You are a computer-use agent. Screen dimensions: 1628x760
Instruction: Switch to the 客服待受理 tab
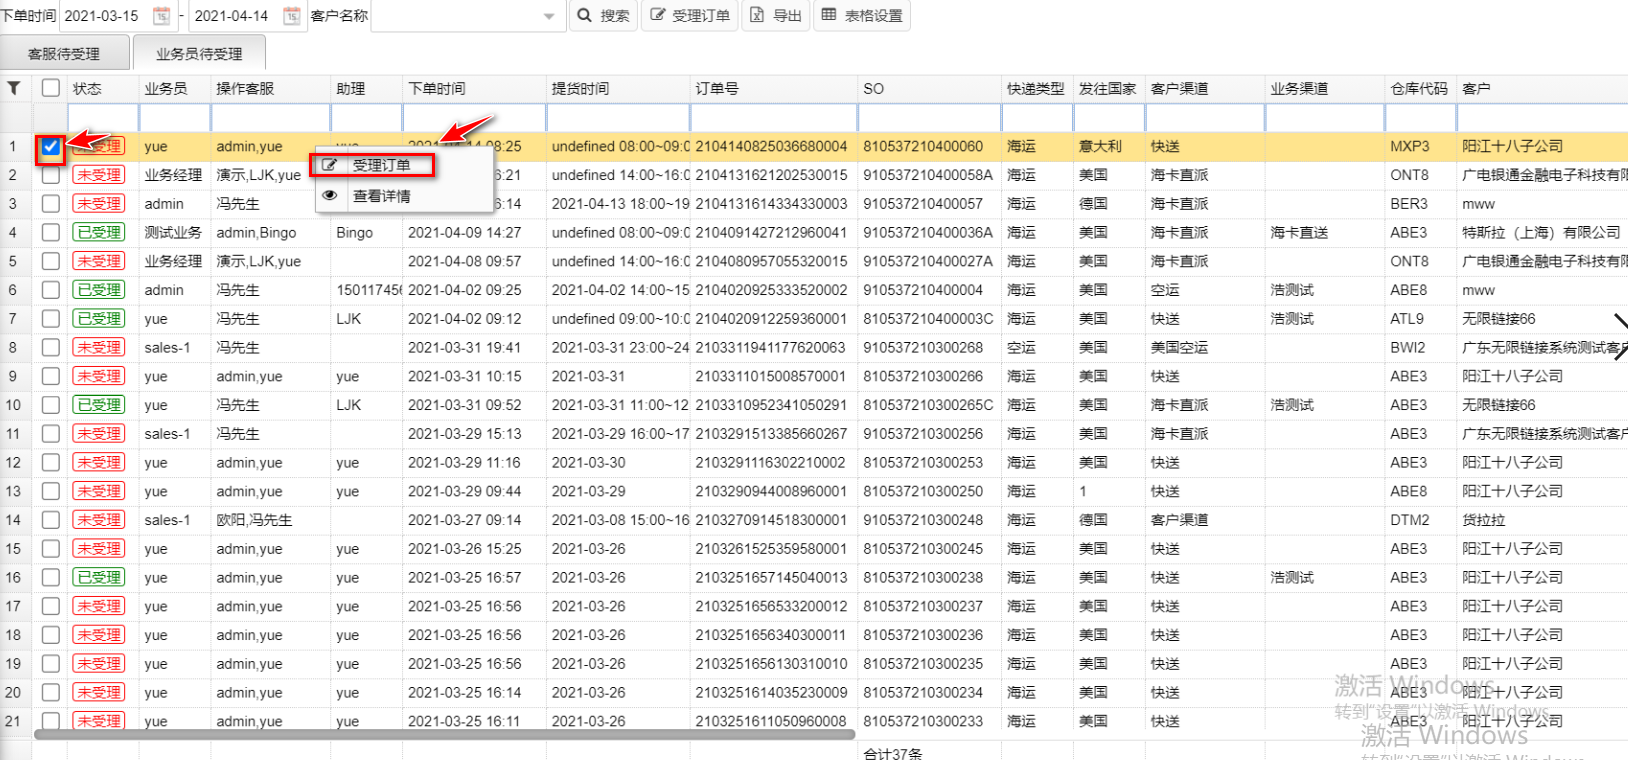click(x=64, y=54)
